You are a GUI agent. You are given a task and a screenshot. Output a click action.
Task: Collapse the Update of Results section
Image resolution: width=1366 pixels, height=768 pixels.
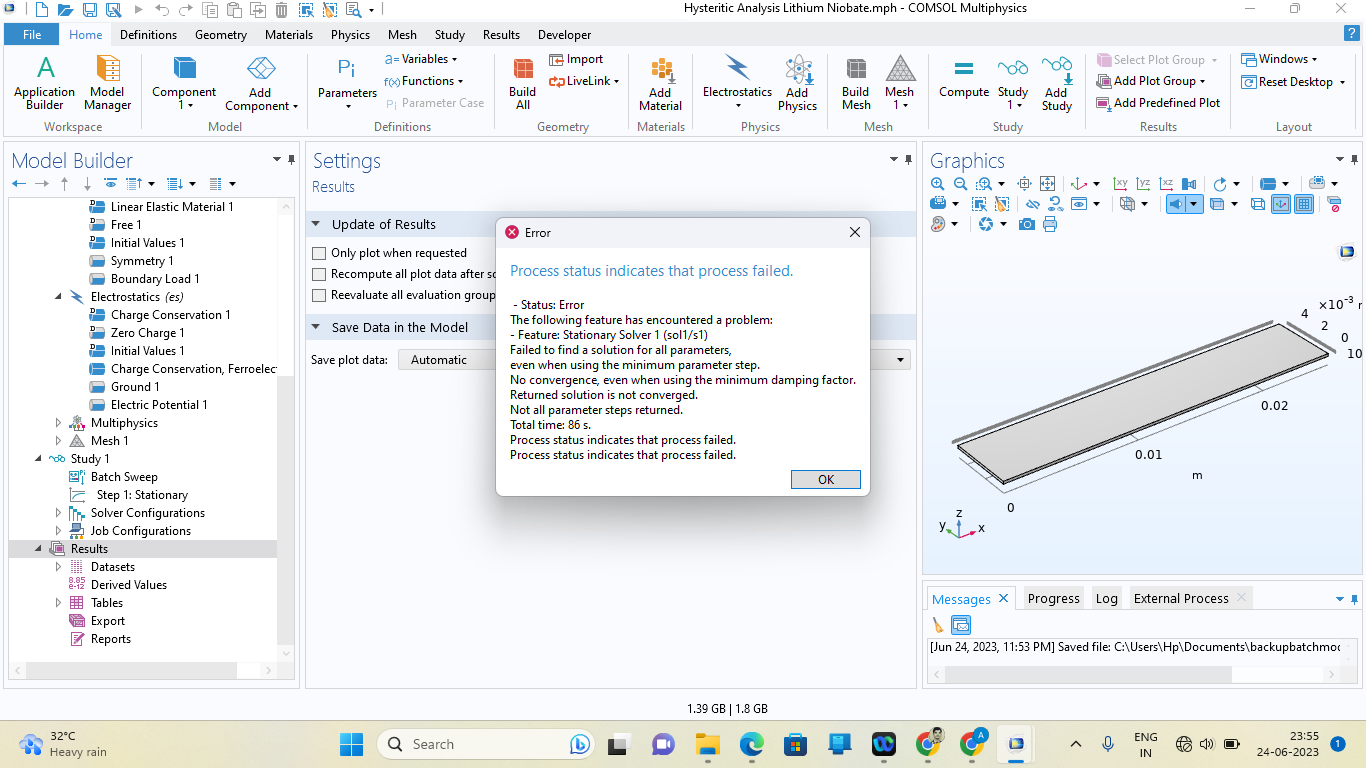pyautogui.click(x=316, y=225)
